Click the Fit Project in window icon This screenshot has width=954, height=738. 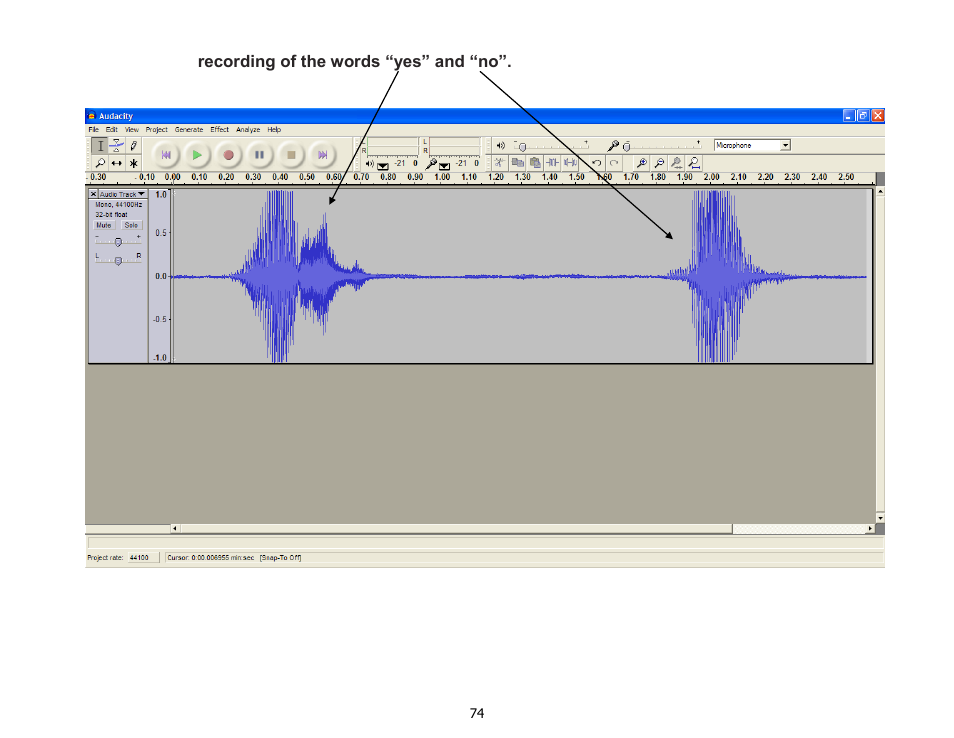(694, 162)
